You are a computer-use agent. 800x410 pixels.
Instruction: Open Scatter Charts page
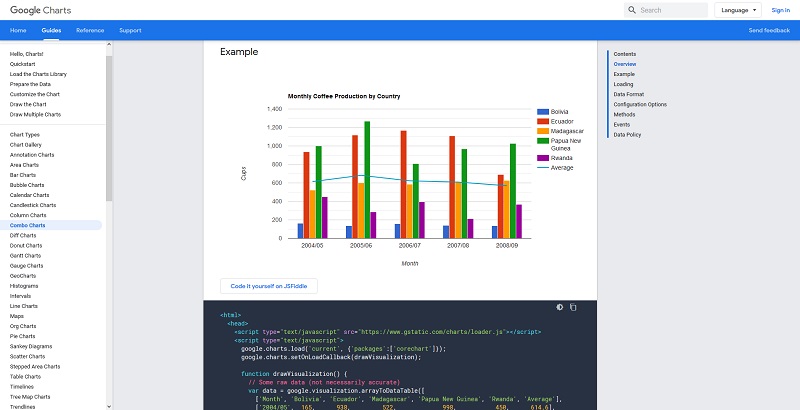28,356
